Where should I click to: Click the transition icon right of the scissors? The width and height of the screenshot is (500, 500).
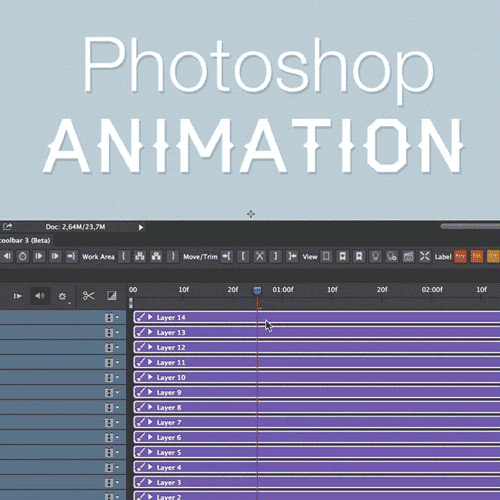[x=112, y=296]
